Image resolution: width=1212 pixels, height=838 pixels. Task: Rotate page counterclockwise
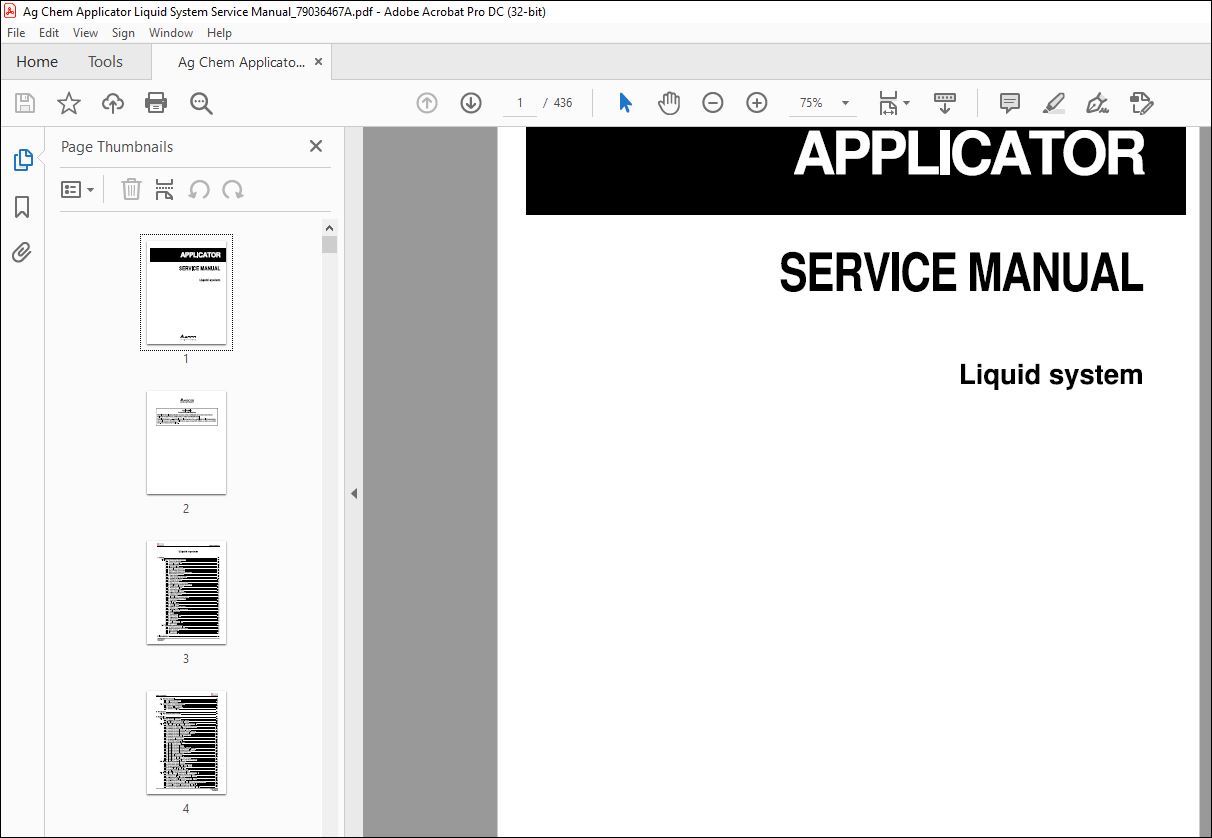[x=199, y=190]
